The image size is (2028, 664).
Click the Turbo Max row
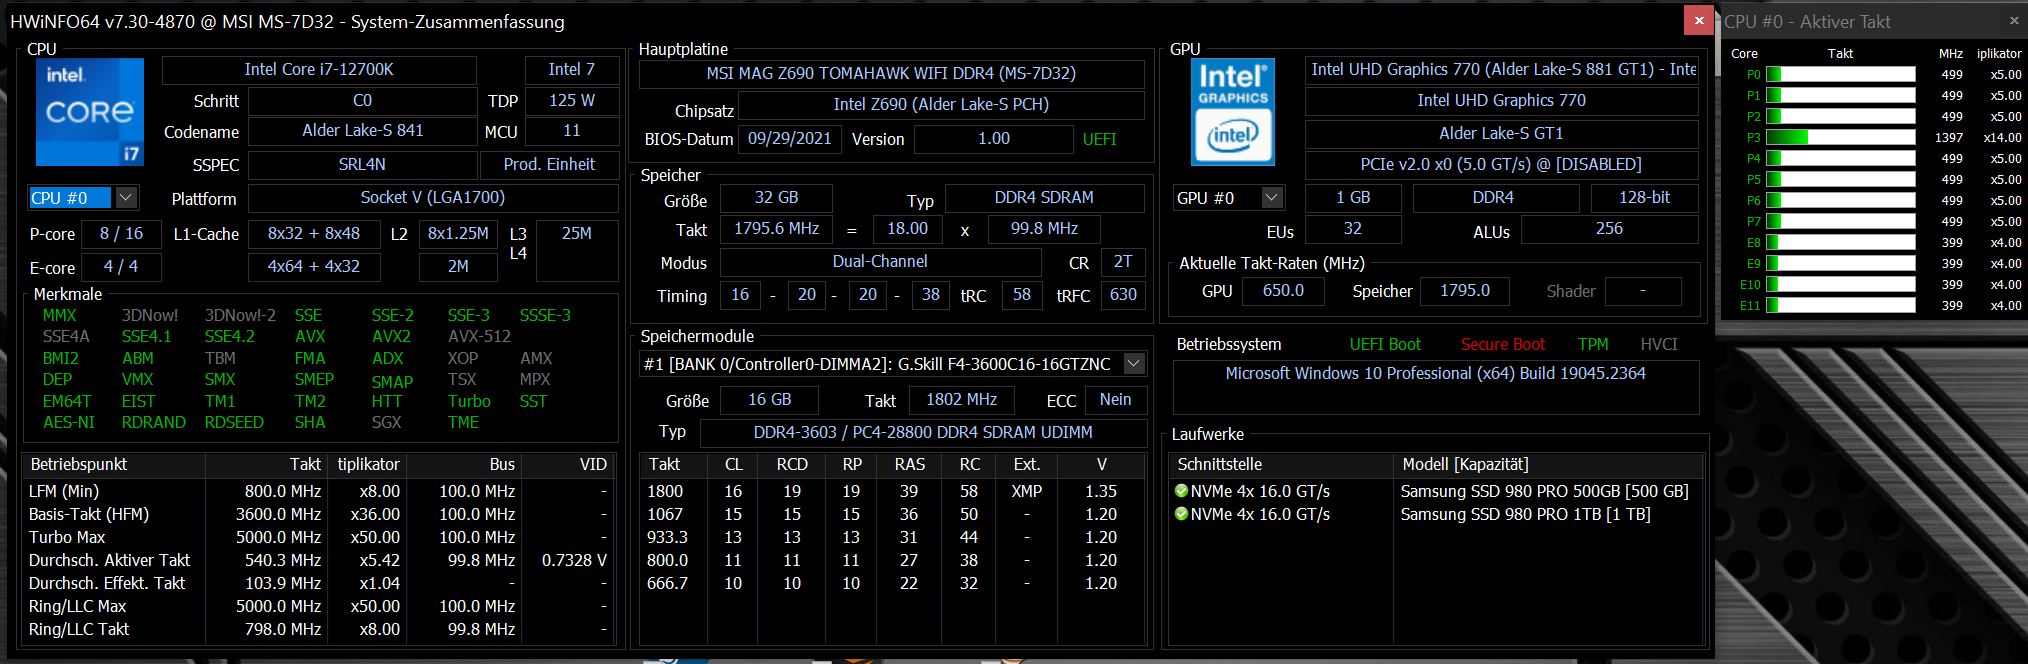[318, 537]
